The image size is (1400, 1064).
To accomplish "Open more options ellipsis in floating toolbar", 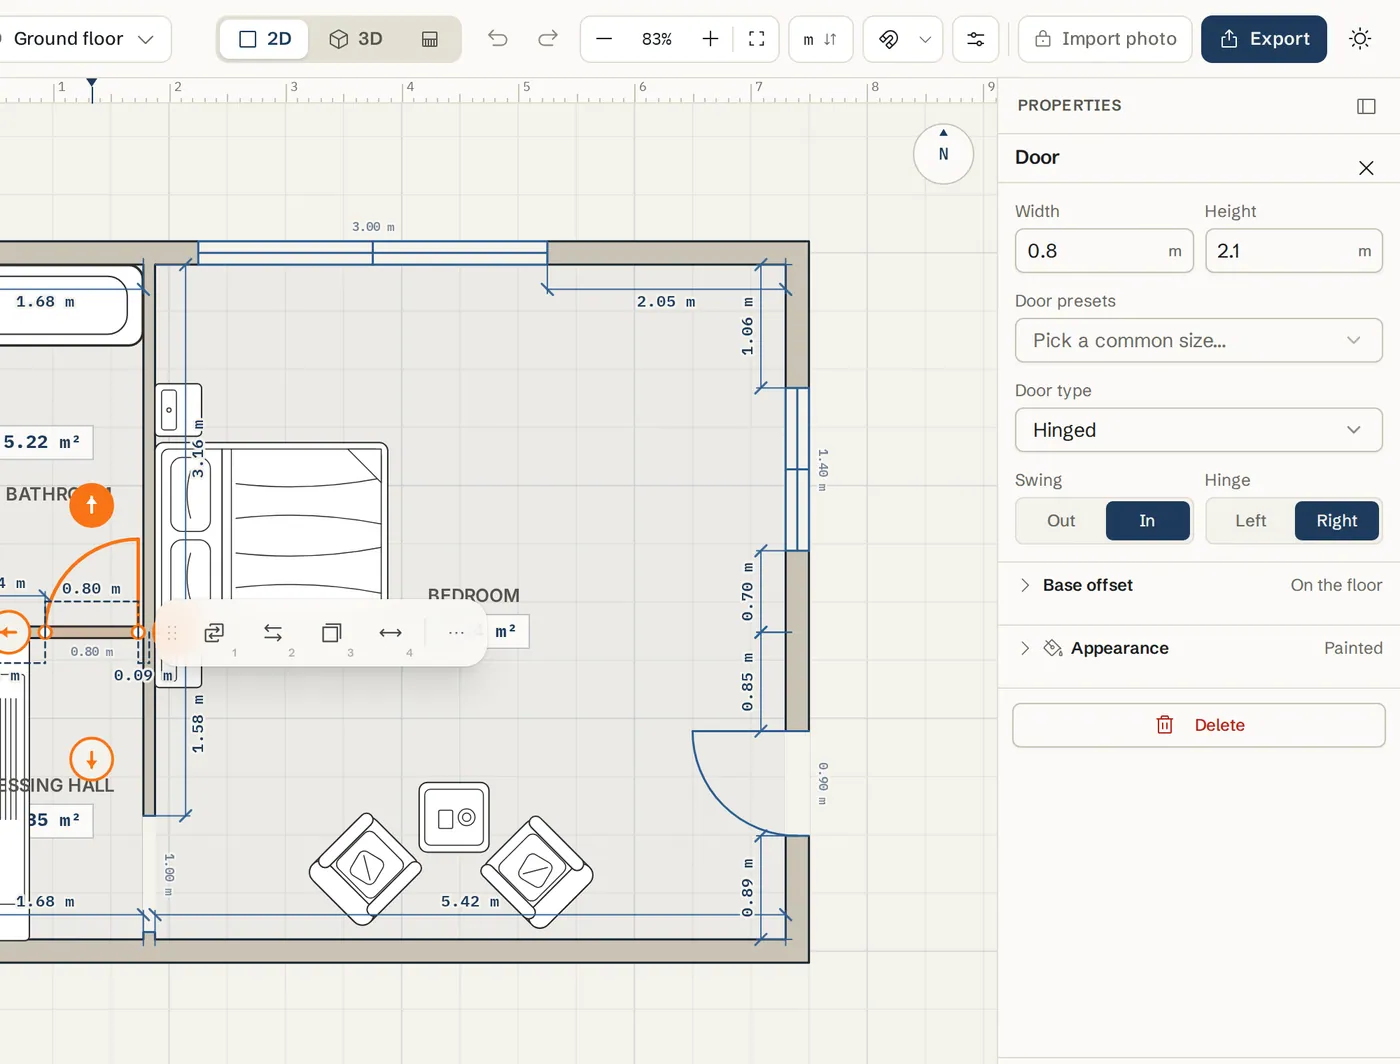I will (x=456, y=632).
